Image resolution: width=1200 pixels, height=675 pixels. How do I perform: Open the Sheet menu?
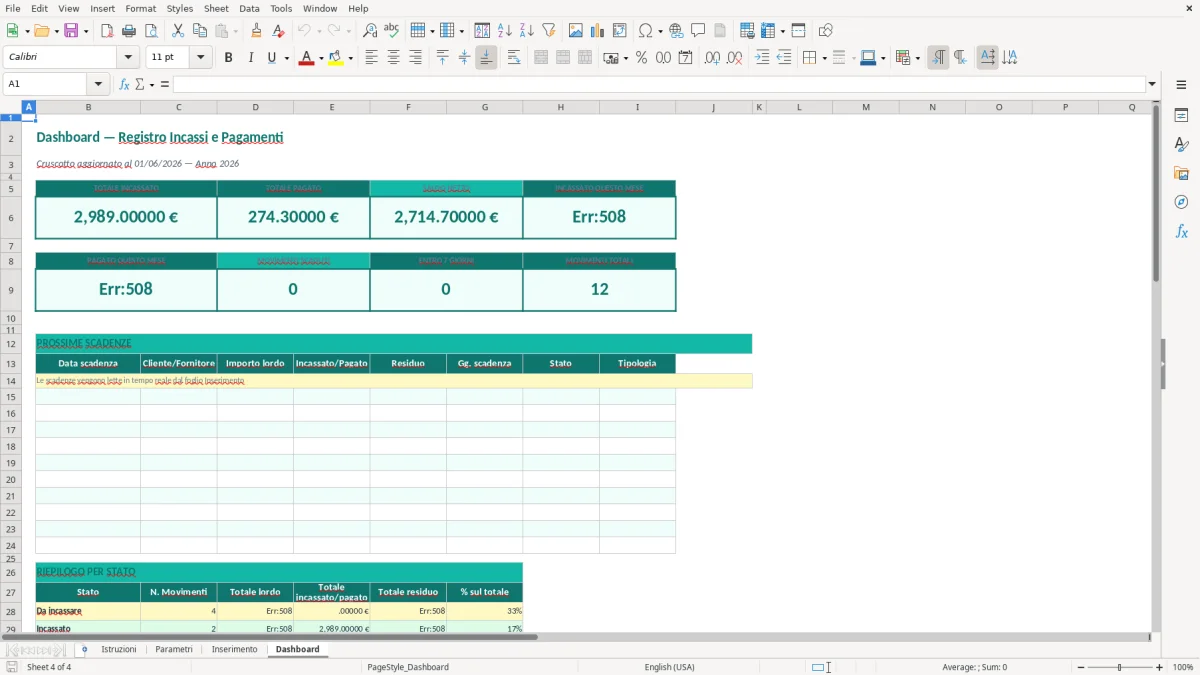pos(216,8)
